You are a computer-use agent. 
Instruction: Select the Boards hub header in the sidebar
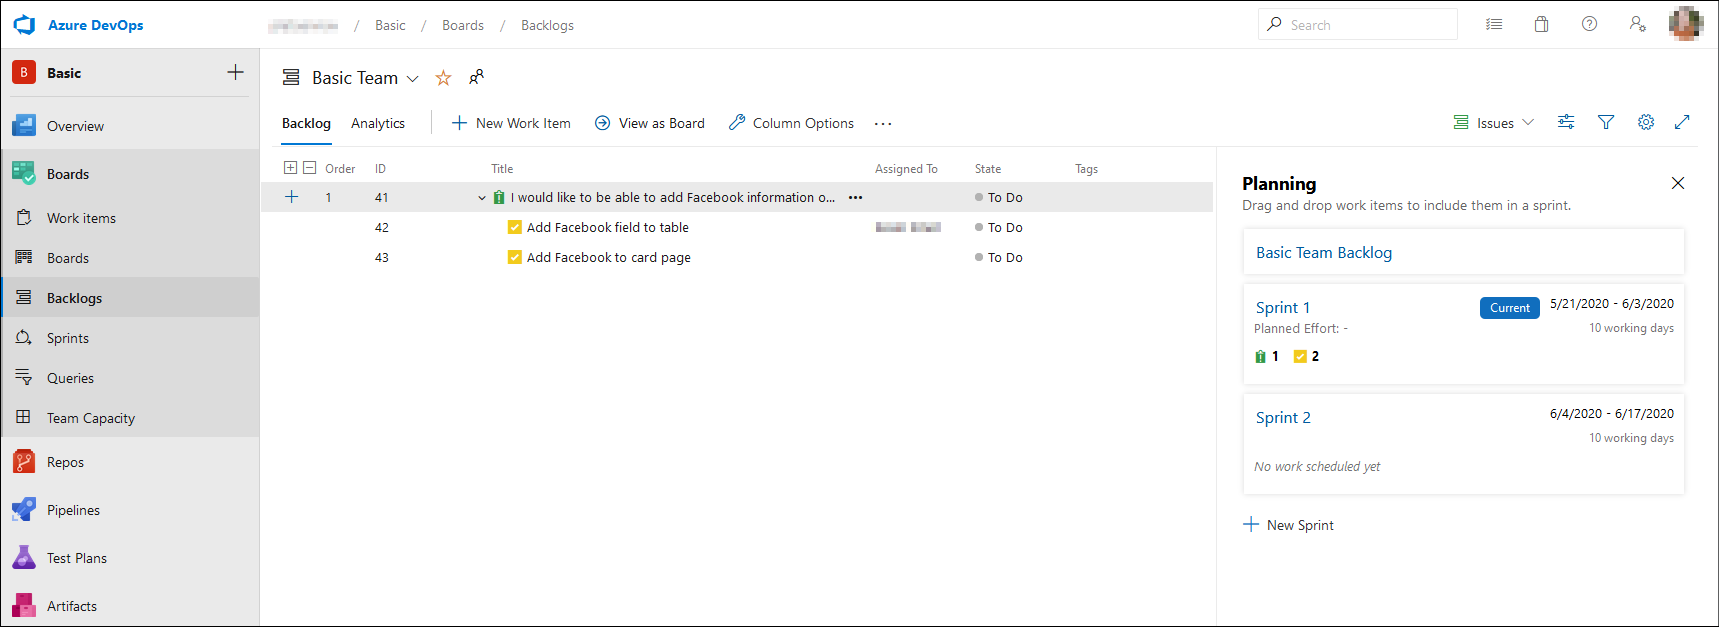point(68,174)
